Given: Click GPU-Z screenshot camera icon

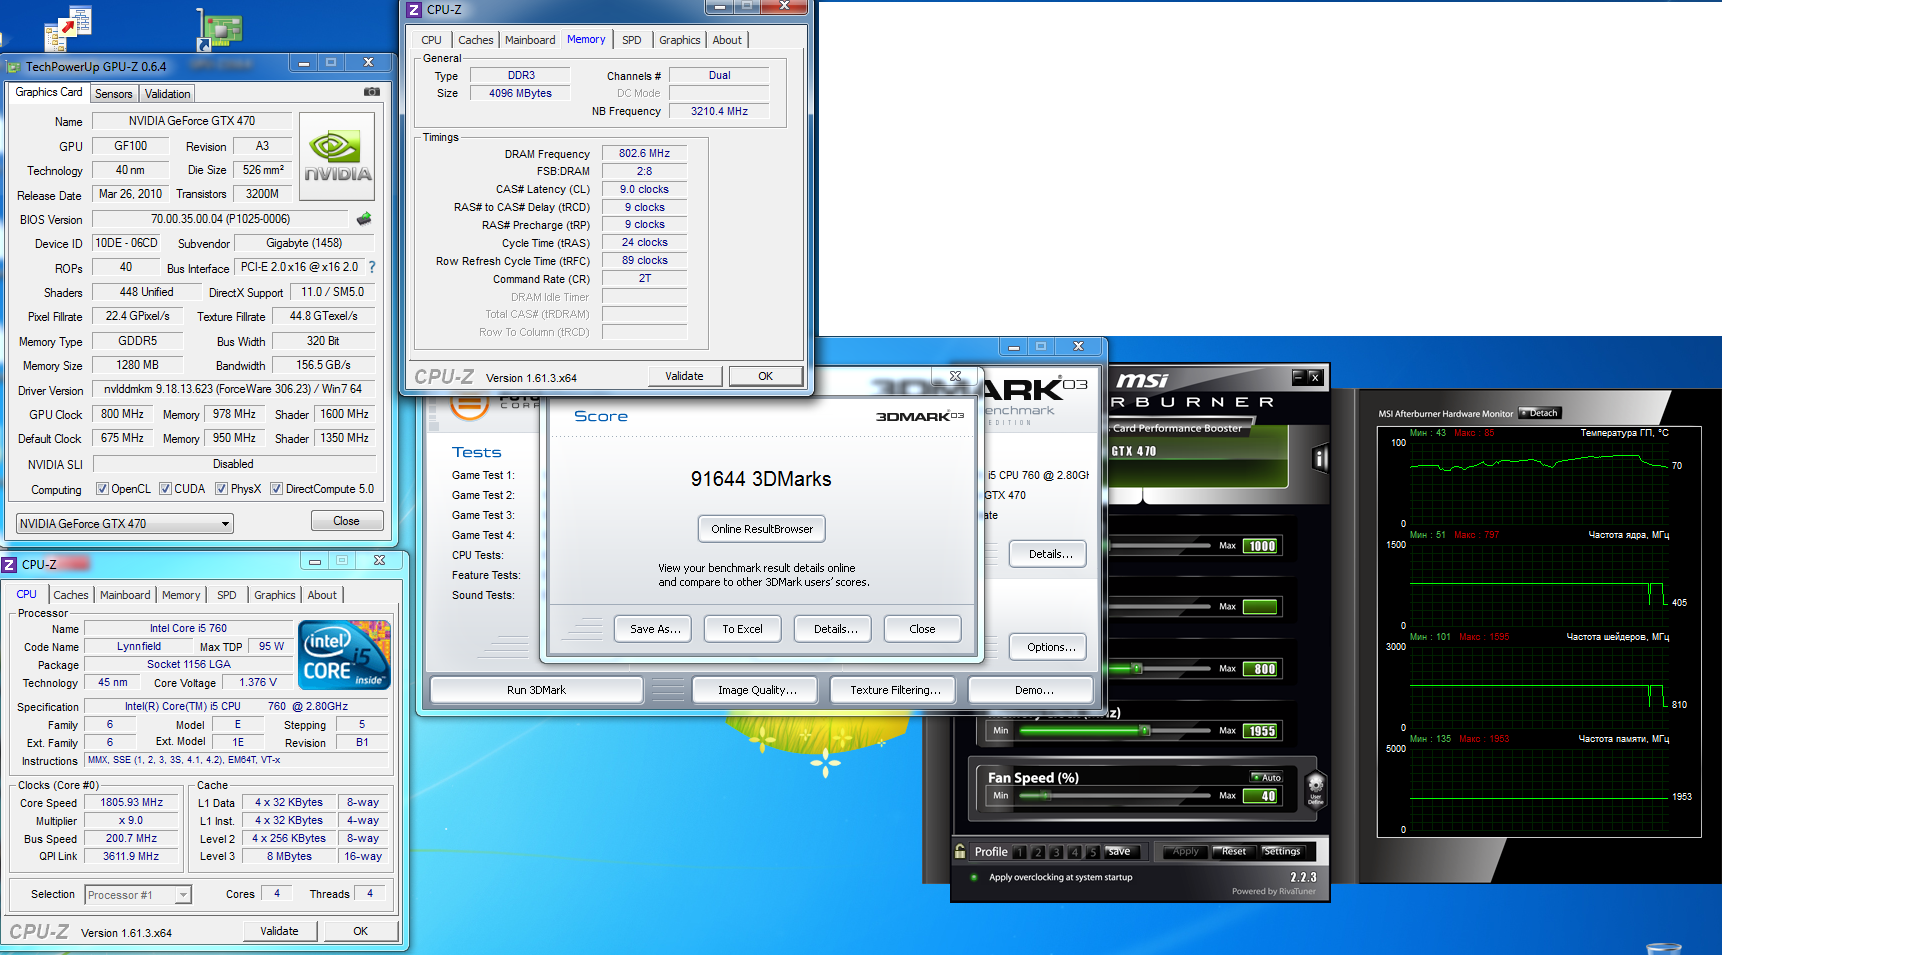Looking at the screenshot, I should (372, 92).
